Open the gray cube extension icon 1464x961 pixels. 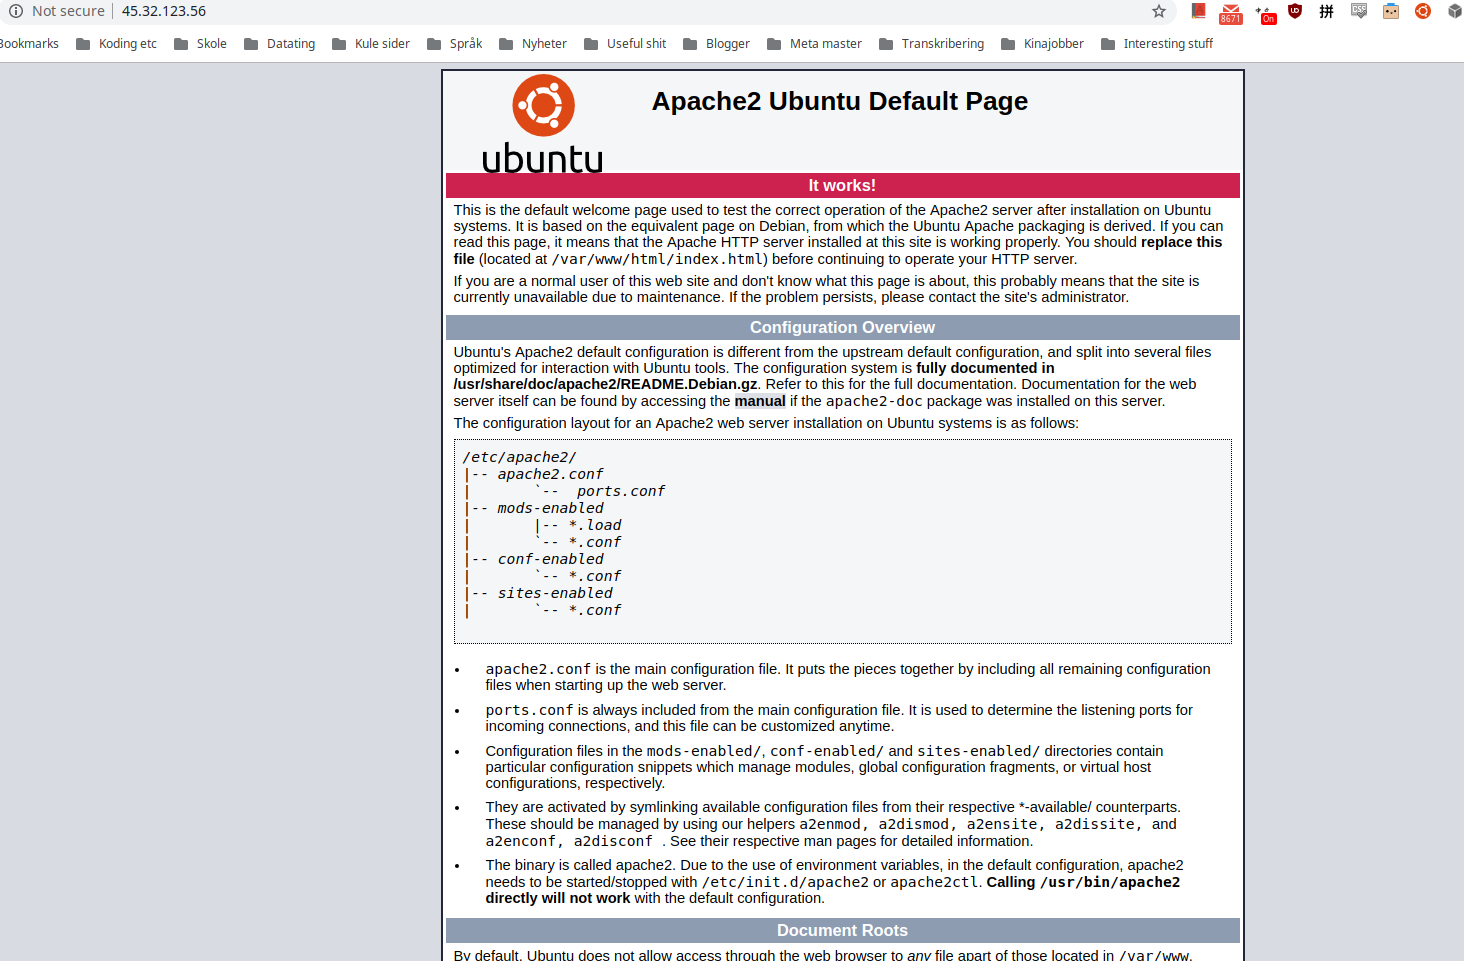pos(1455,11)
